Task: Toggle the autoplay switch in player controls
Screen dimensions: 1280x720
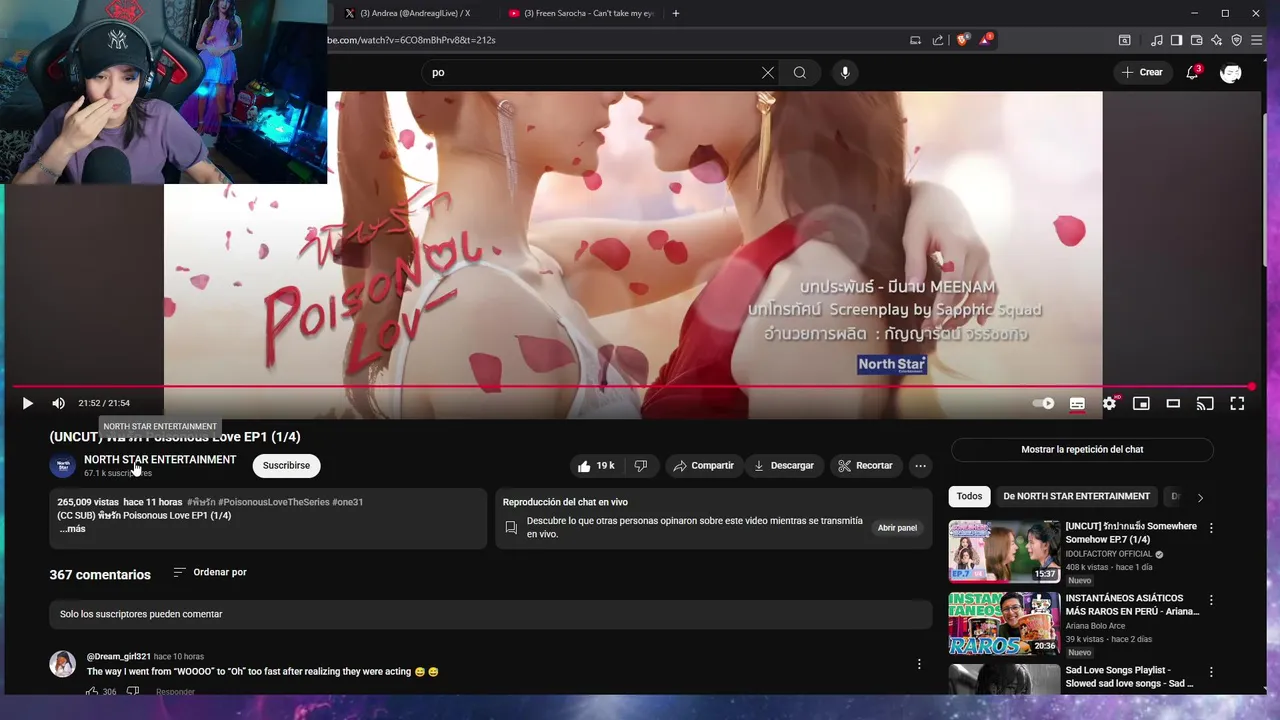Action: [x=1044, y=404]
